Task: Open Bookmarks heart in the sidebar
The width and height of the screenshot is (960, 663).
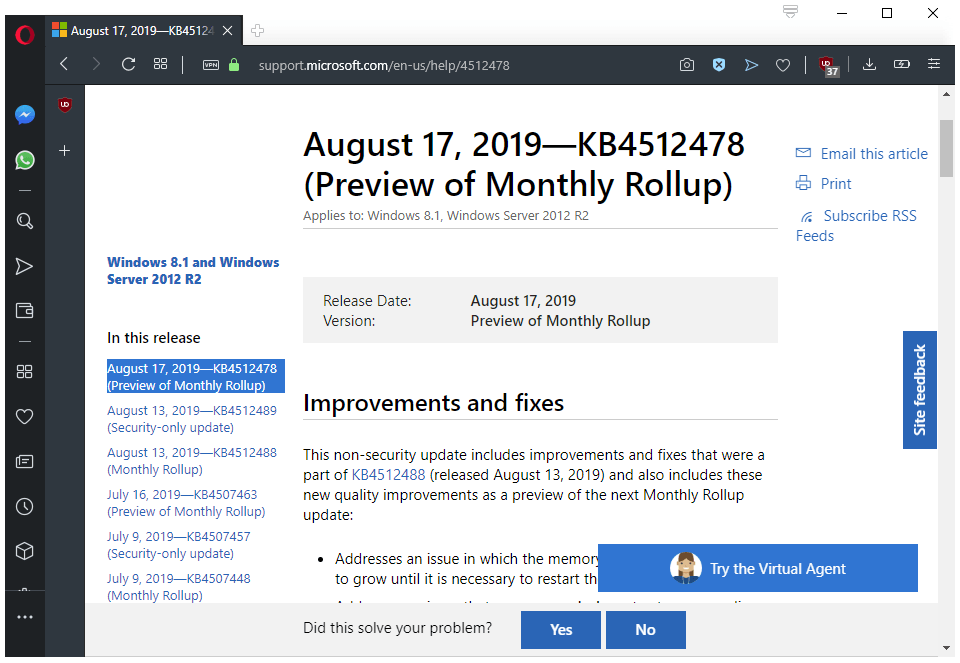Action: pos(24,416)
